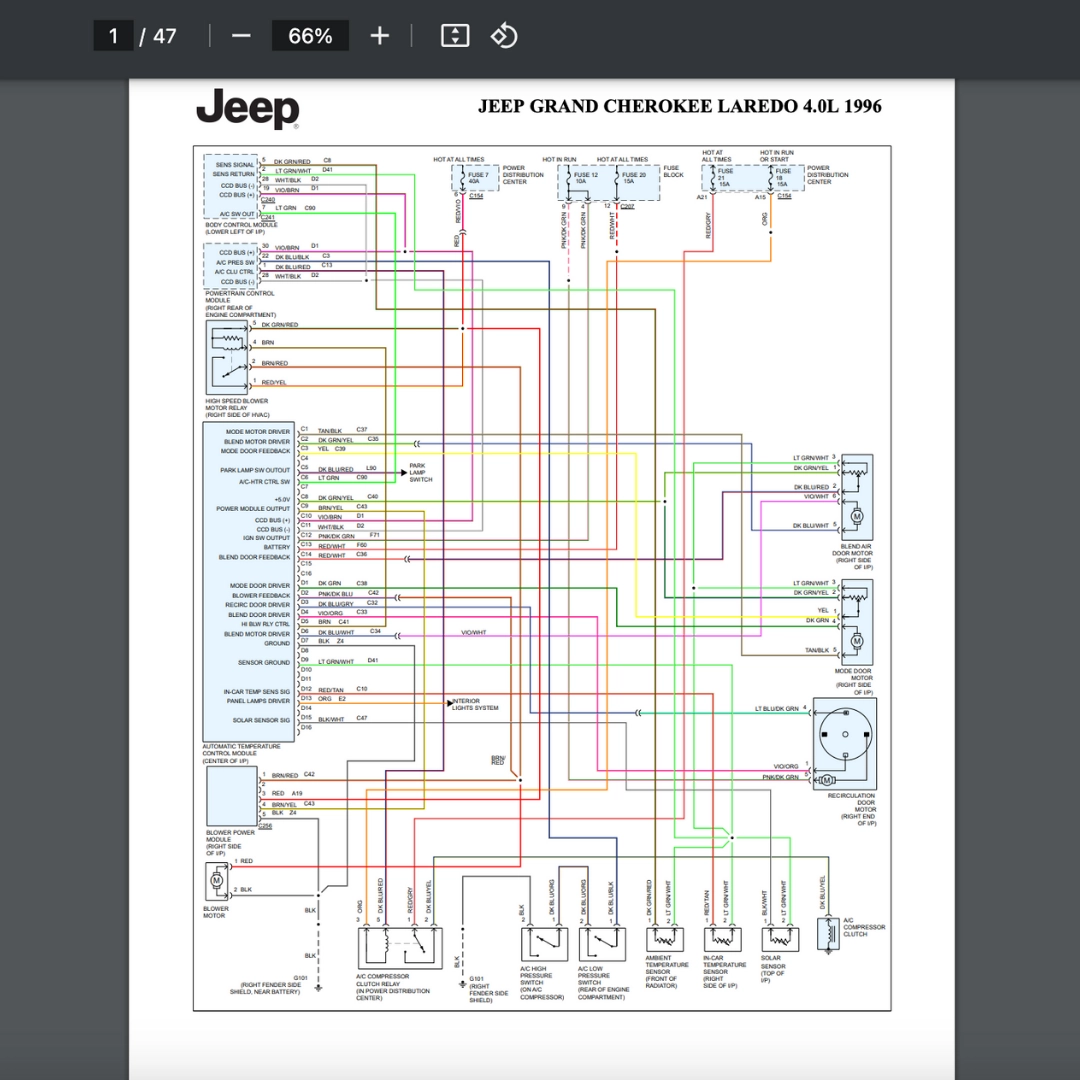The height and width of the screenshot is (1080, 1080).
Task: Edit the current page number field
Action: click(x=113, y=36)
